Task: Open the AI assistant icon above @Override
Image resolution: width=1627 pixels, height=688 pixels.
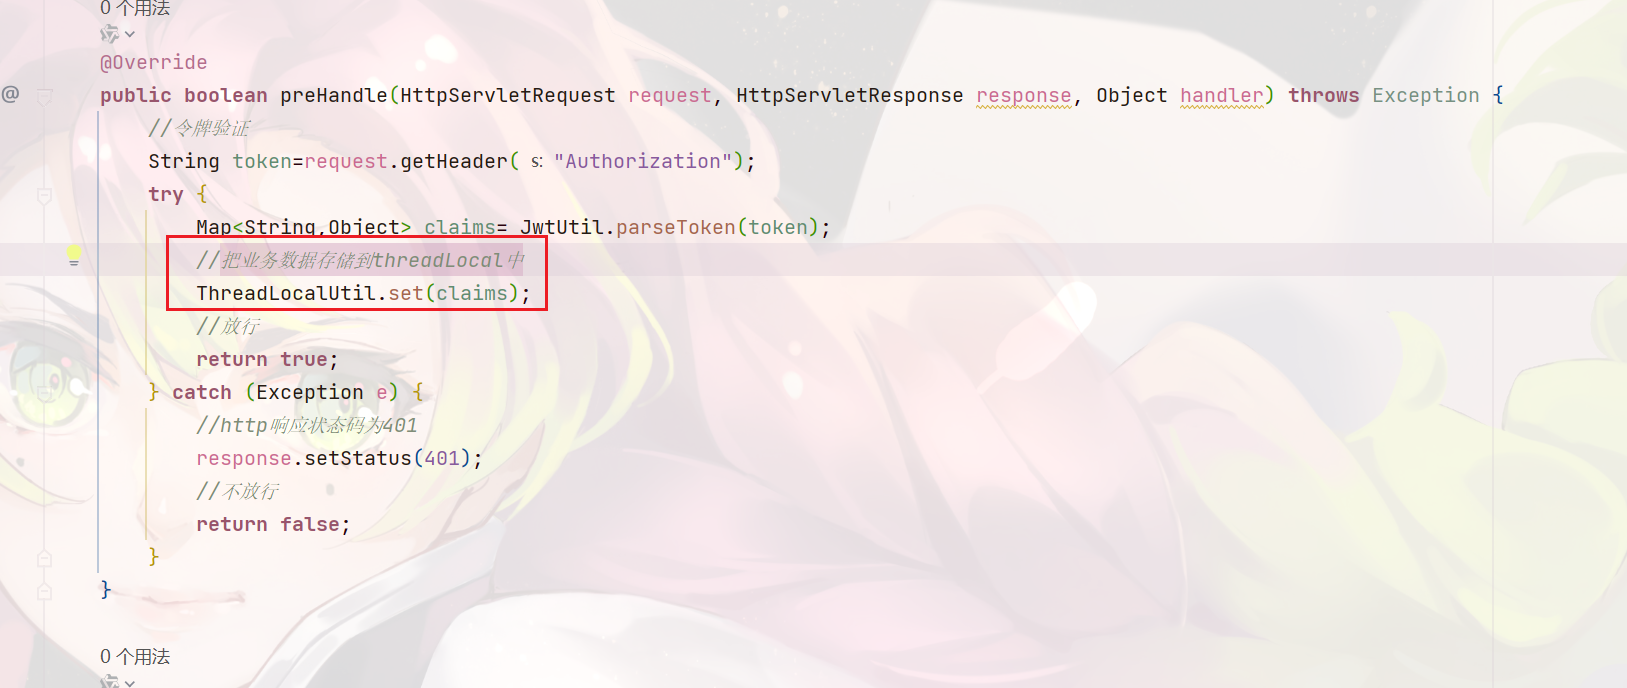Action: click(x=109, y=34)
